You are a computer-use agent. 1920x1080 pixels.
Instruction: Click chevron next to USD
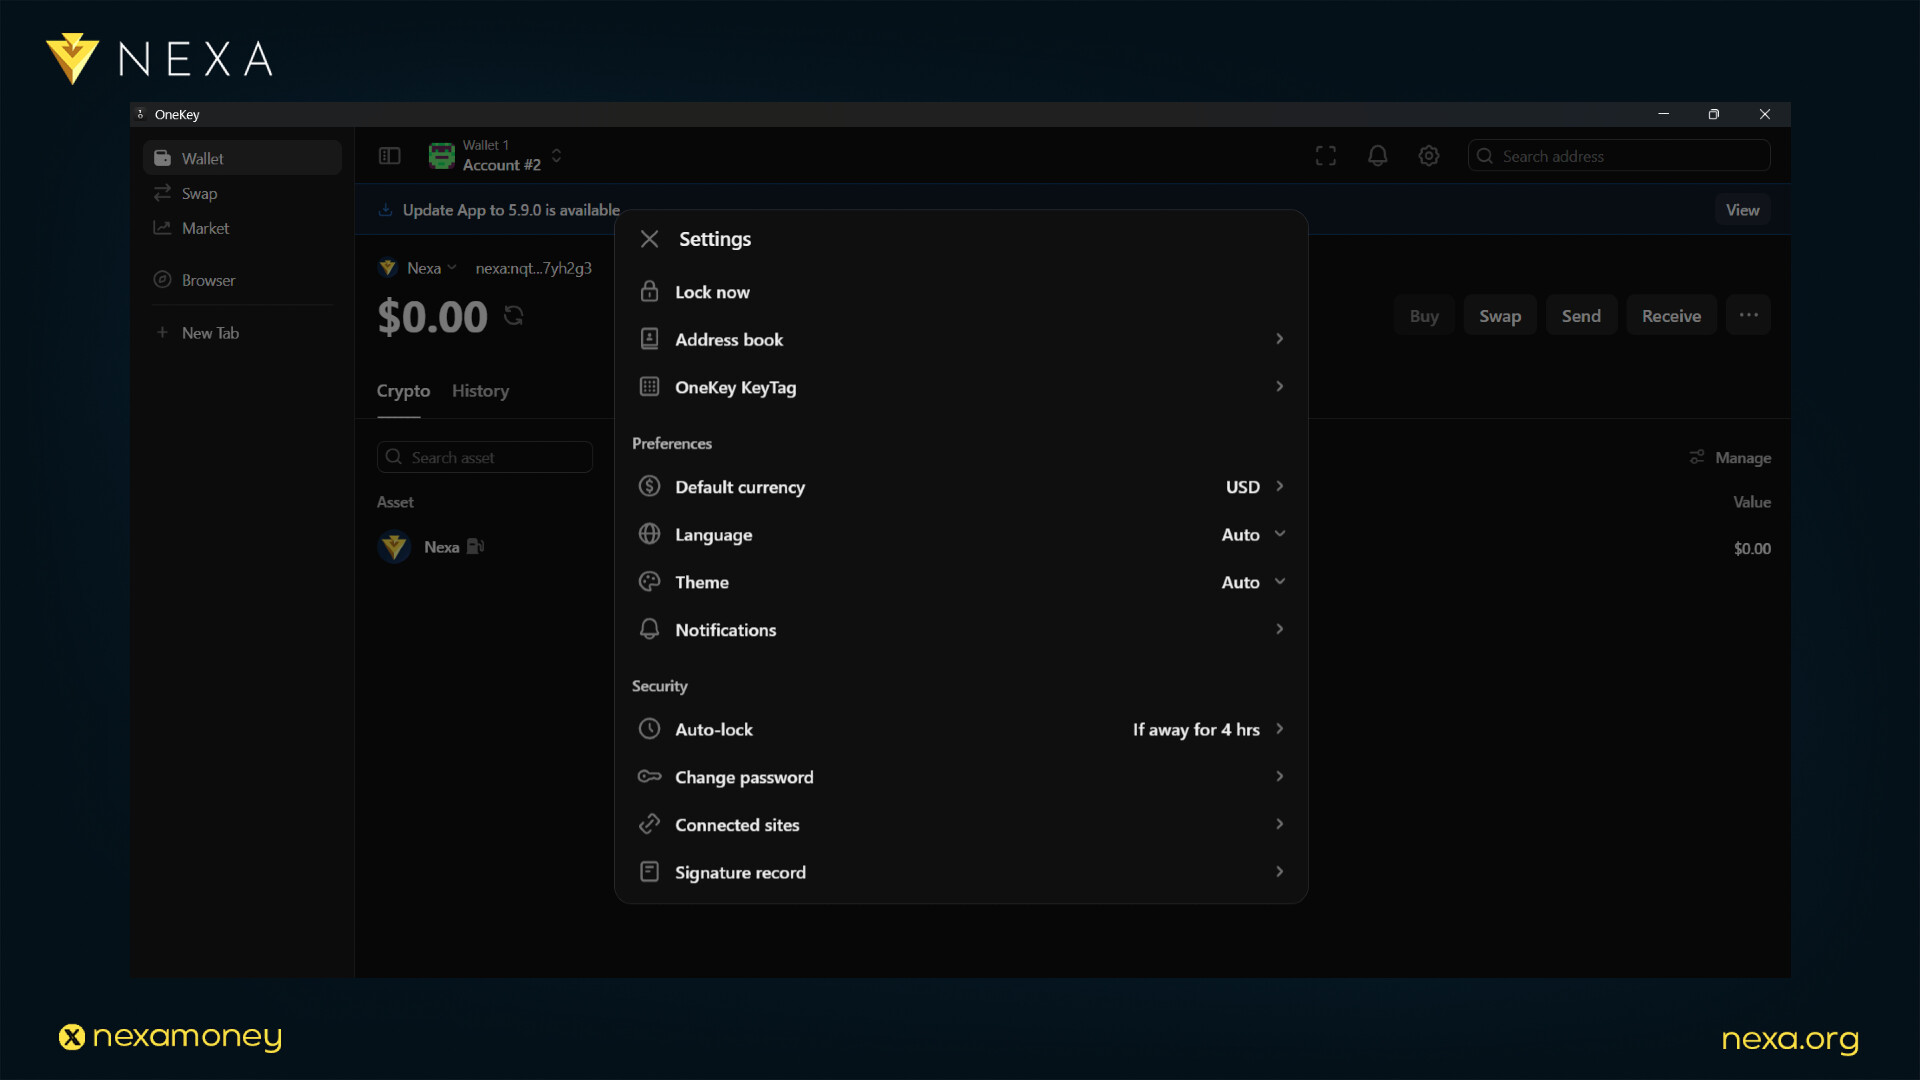click(1279, 486)
